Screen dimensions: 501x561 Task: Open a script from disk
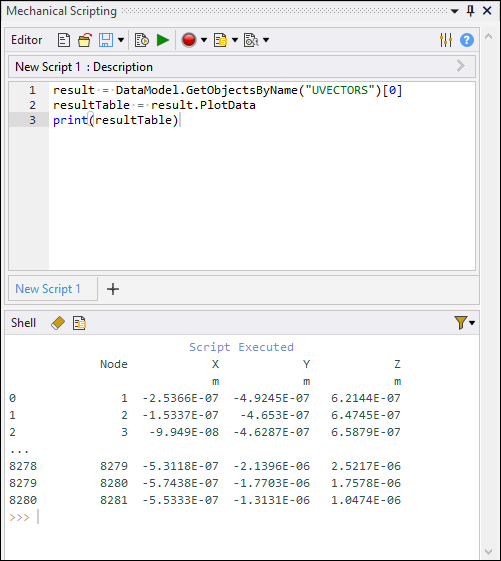pyautogui.click(x=85, y=40)
